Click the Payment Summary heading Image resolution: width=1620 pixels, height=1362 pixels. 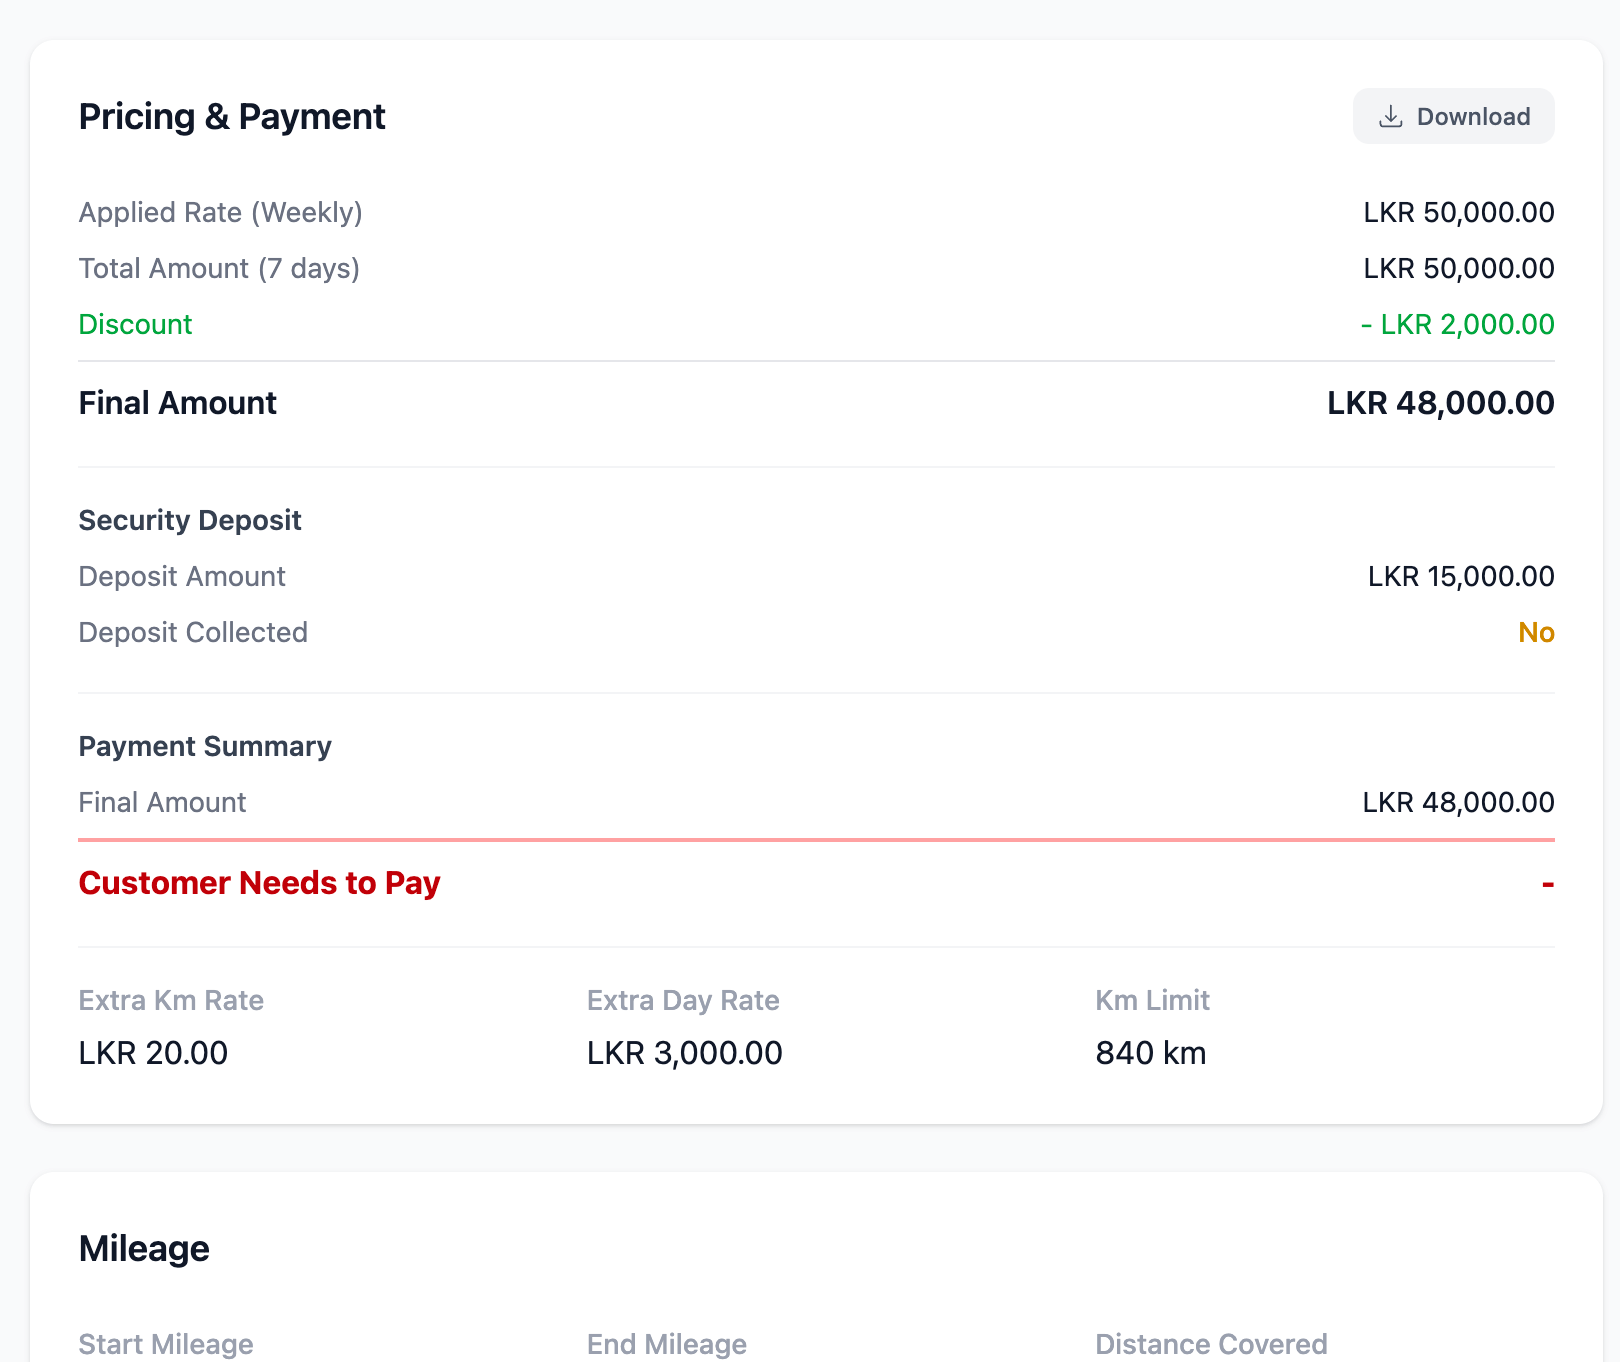pos(205,746)
